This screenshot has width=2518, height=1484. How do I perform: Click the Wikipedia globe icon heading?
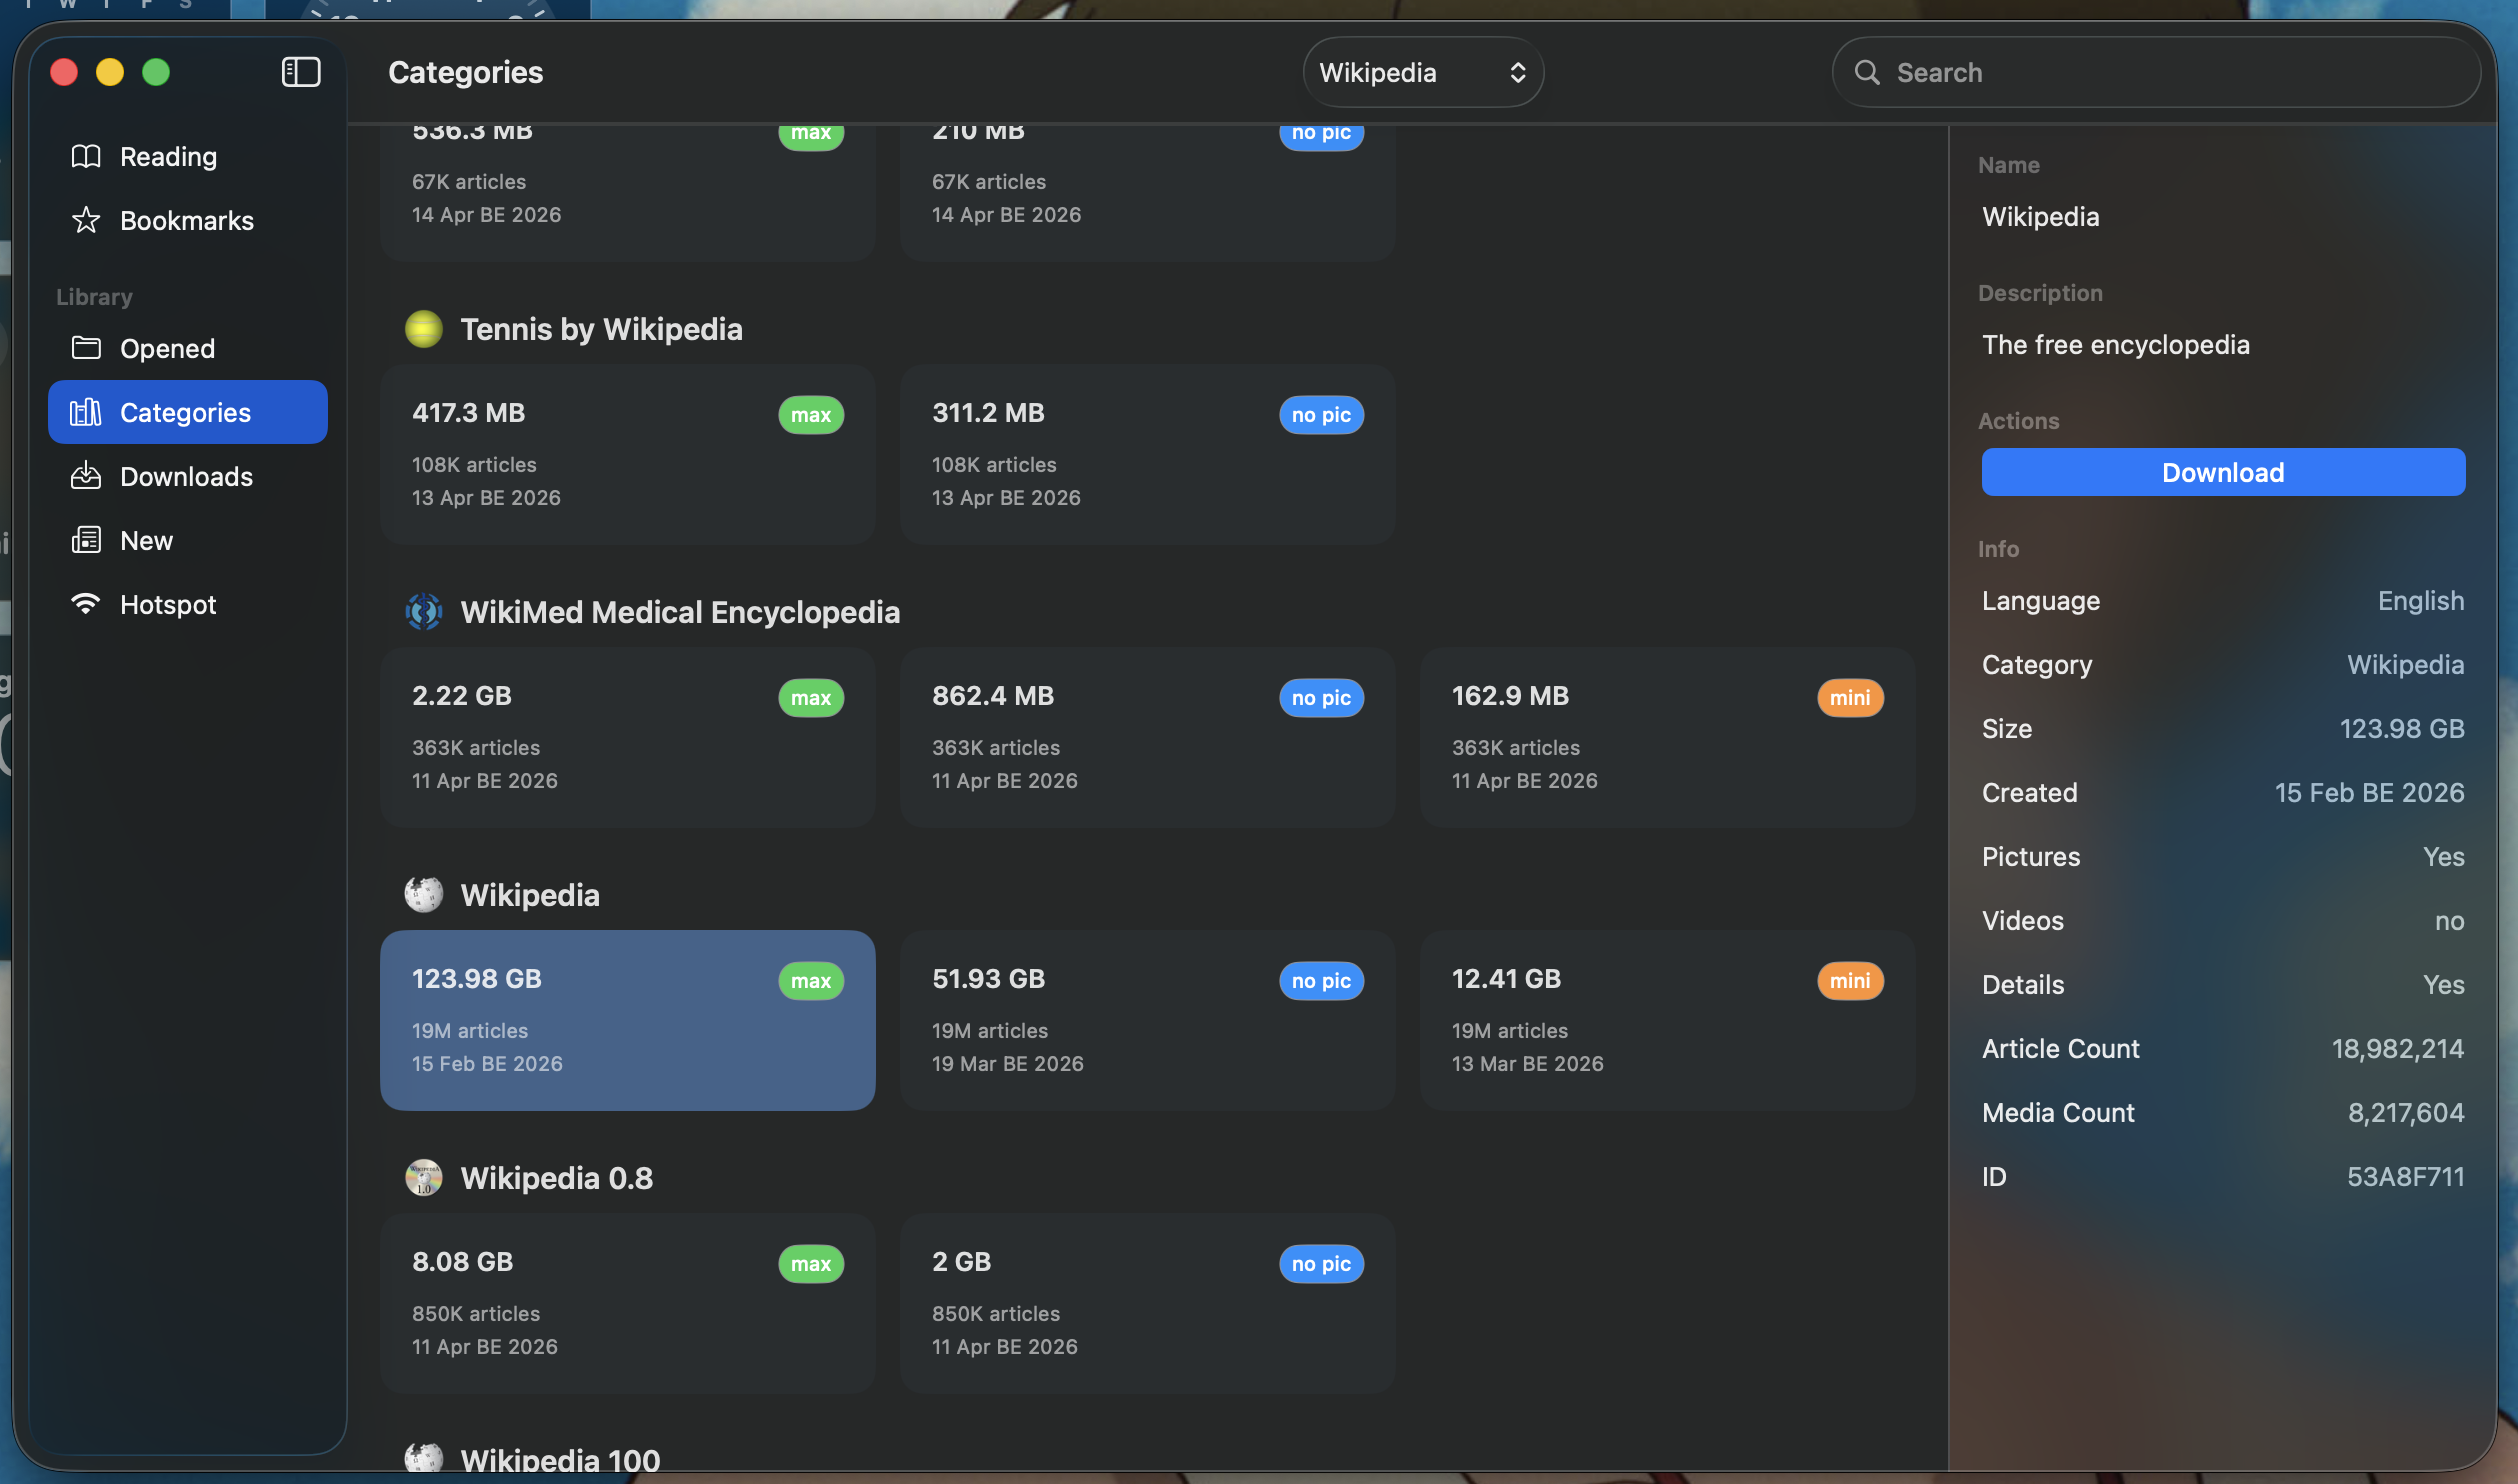coord(423,895)
